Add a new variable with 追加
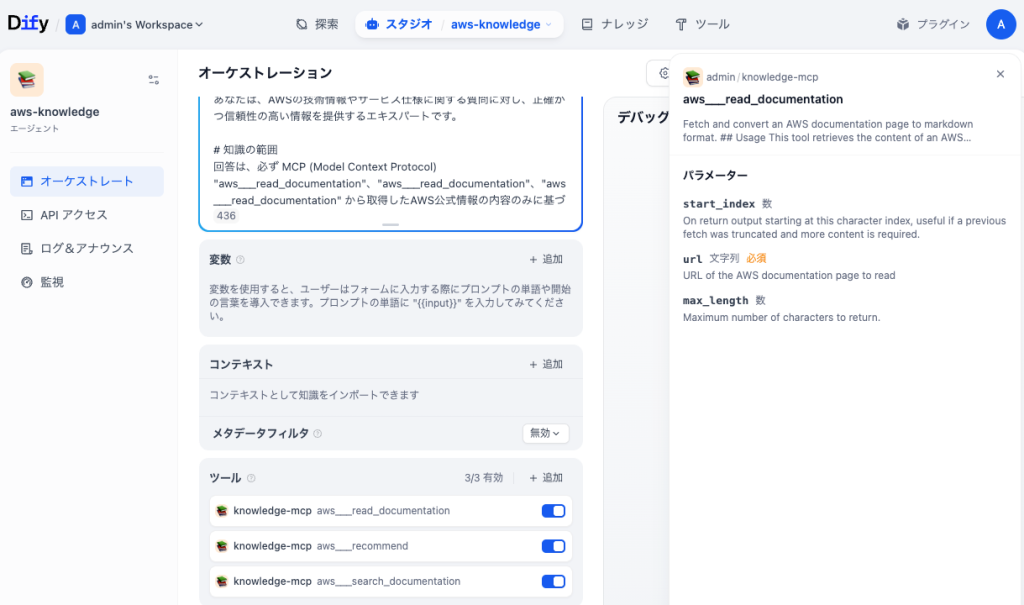 click(x=546, y=259)
